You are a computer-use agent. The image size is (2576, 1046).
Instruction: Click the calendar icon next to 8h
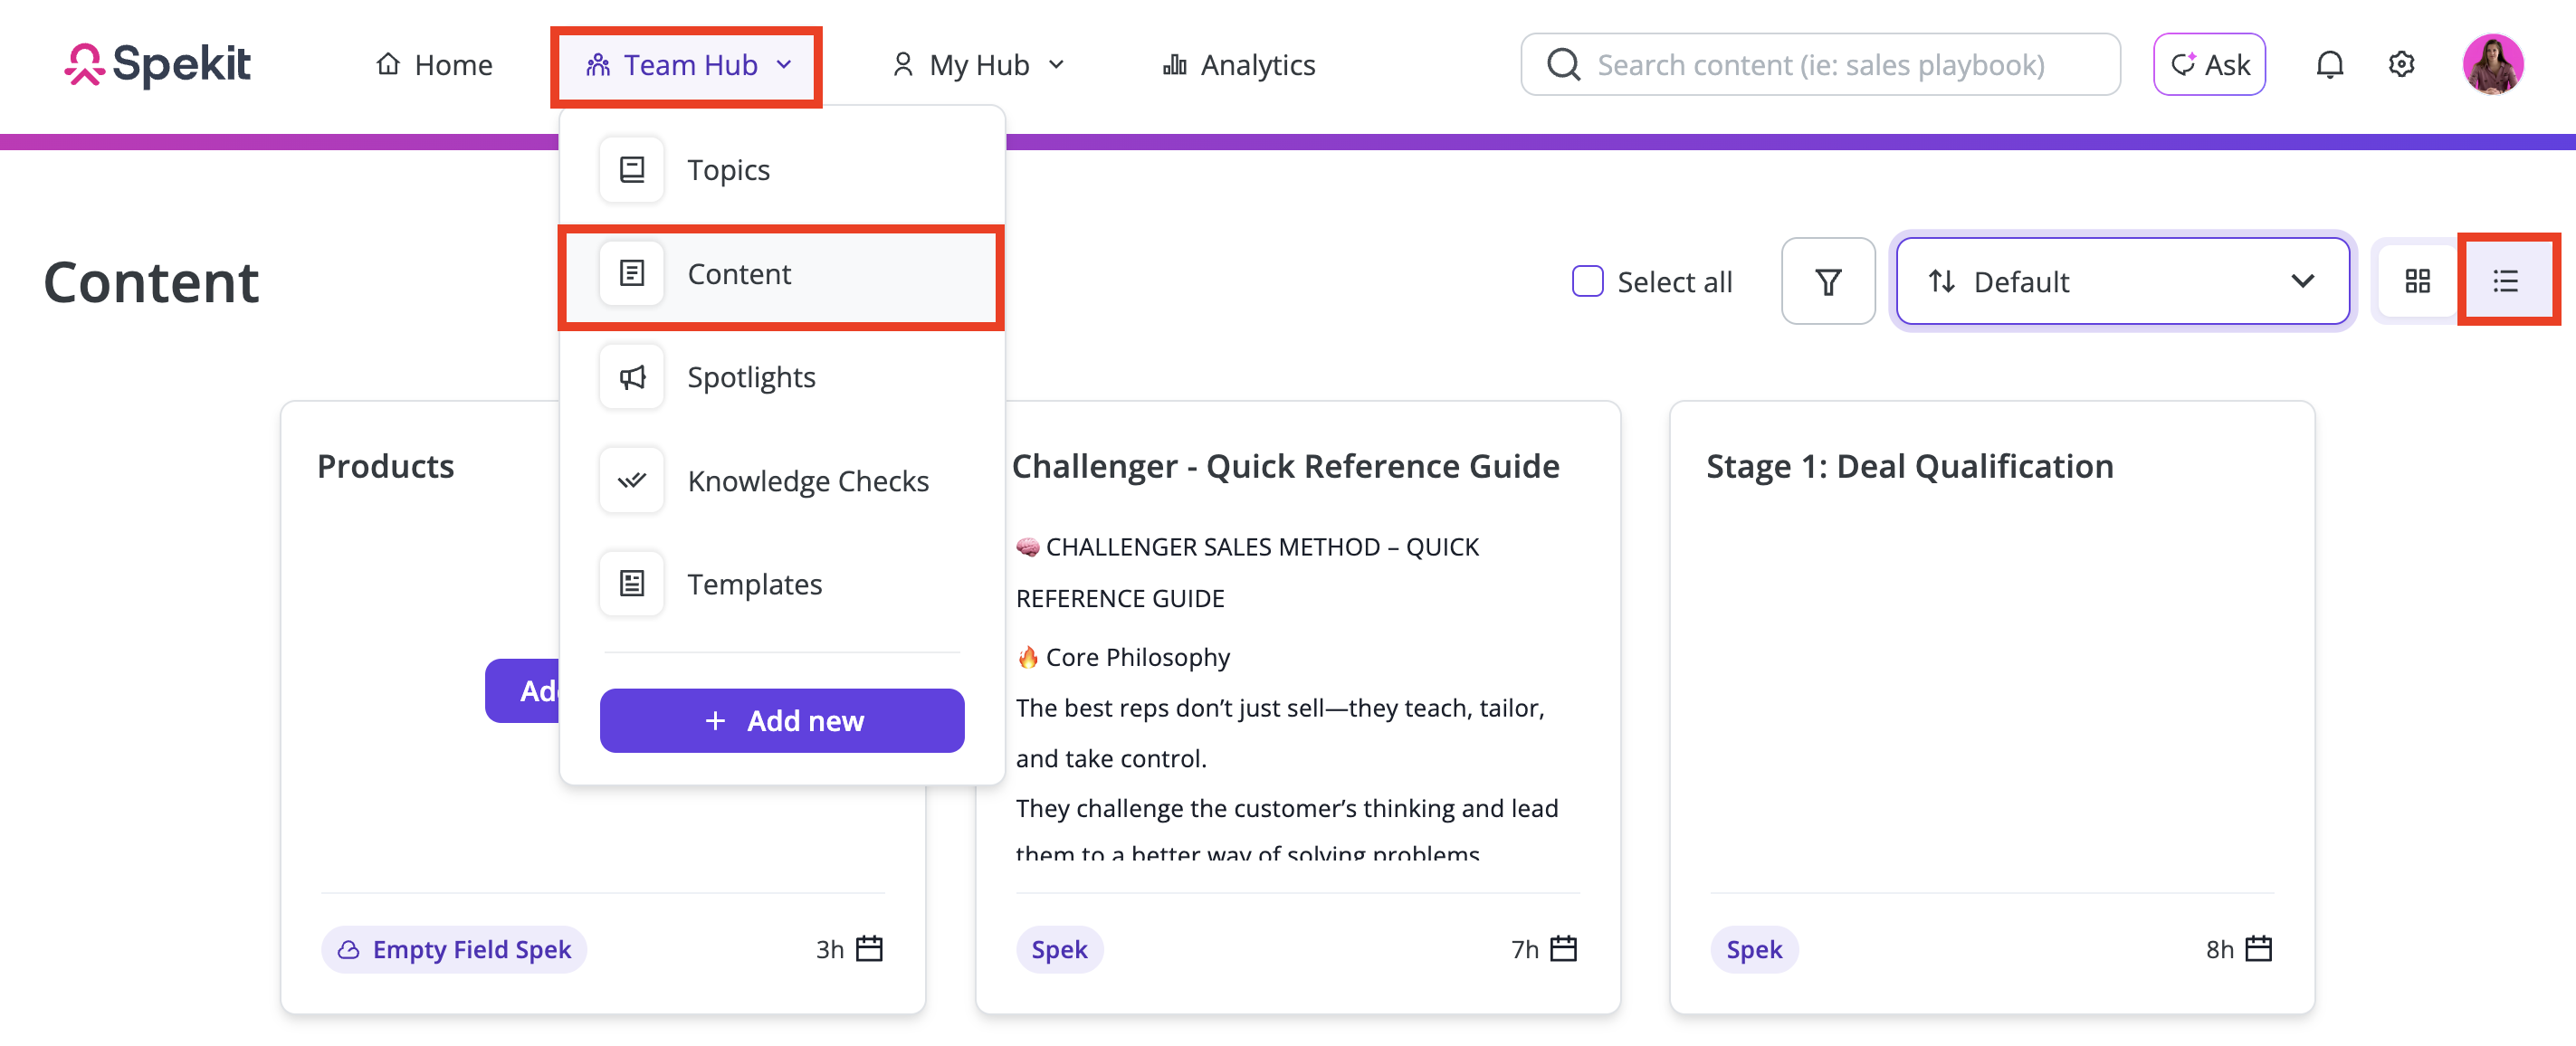[2259, 949]
